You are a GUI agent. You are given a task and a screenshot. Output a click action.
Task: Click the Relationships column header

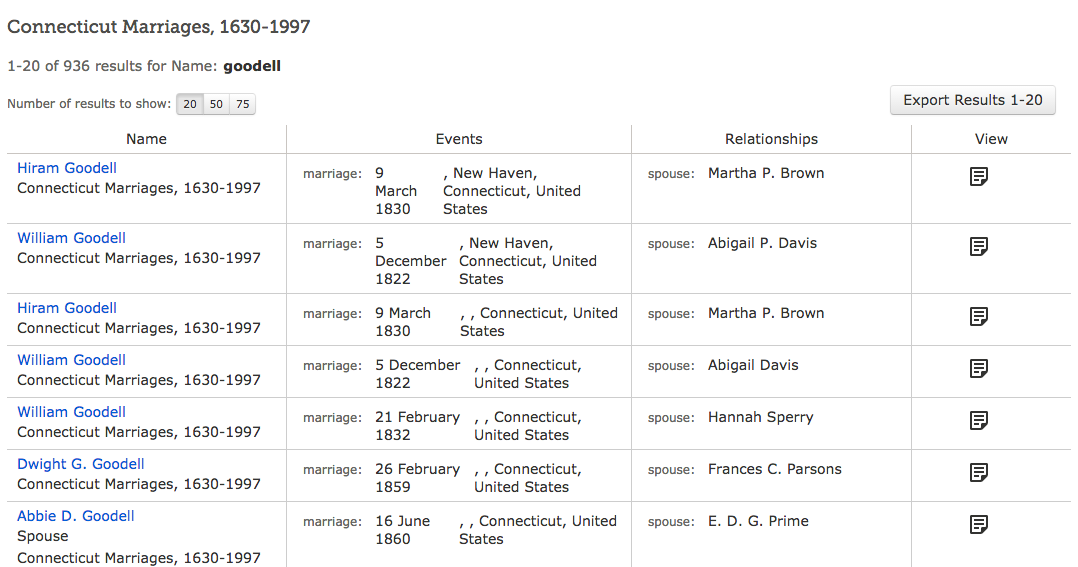[x=771, y=139]
